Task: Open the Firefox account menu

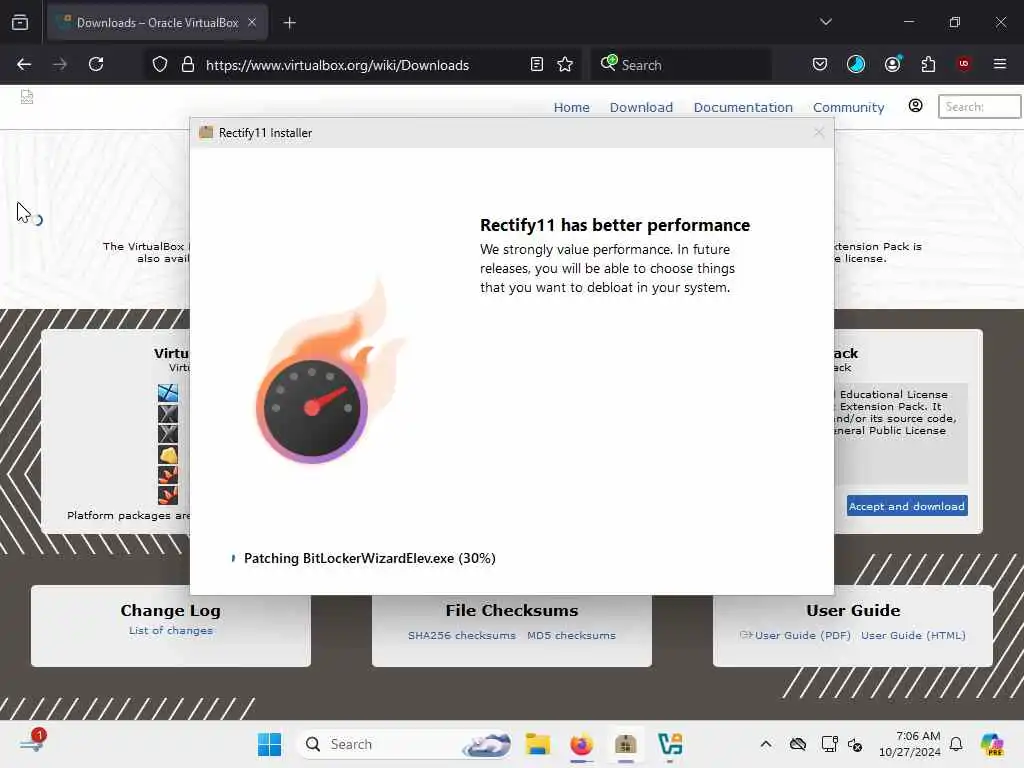Action: click(x=892, y=64)
